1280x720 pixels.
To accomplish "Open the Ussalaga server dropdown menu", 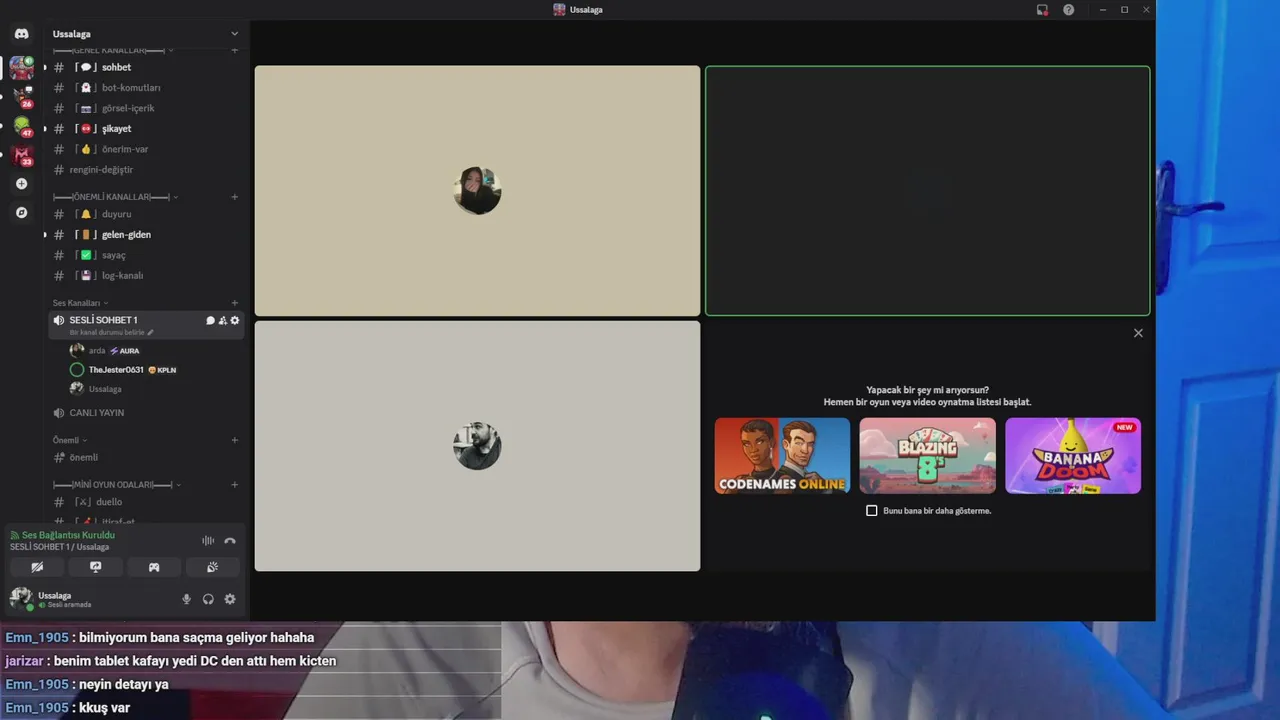I will [x=145, y=34].
